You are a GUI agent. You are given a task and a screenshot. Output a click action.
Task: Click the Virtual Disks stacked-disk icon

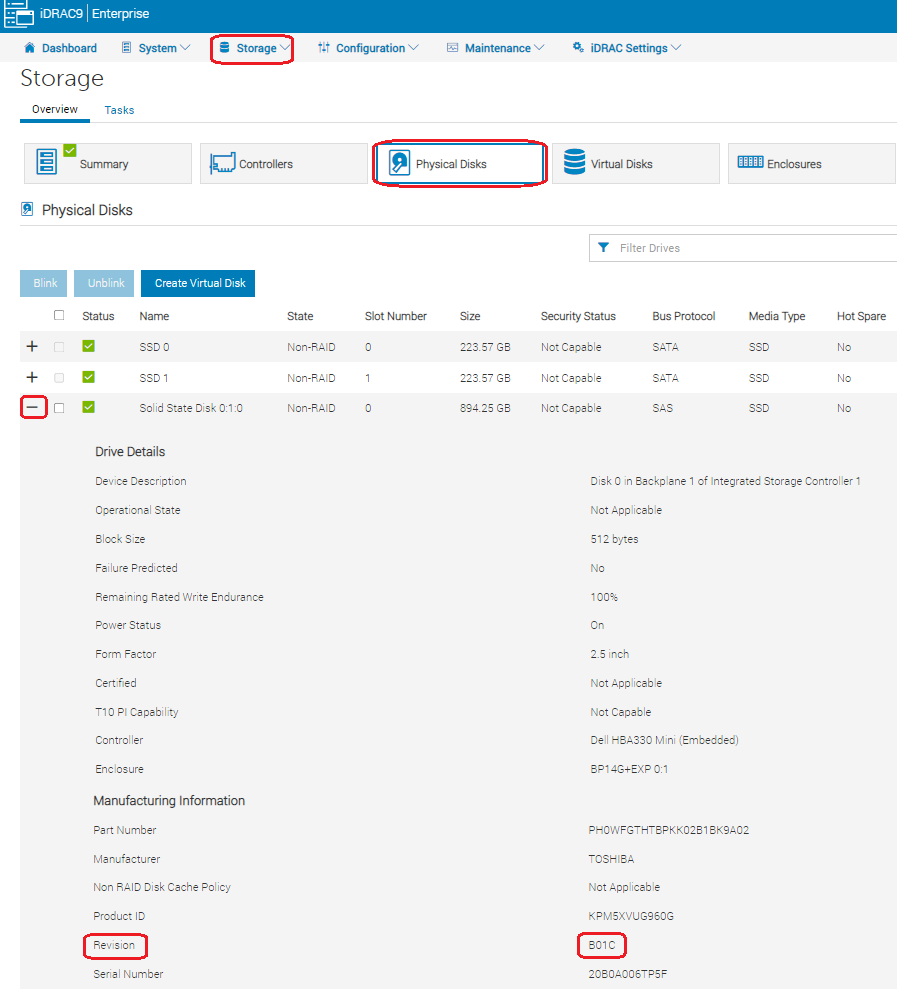(x=574, y=162)
